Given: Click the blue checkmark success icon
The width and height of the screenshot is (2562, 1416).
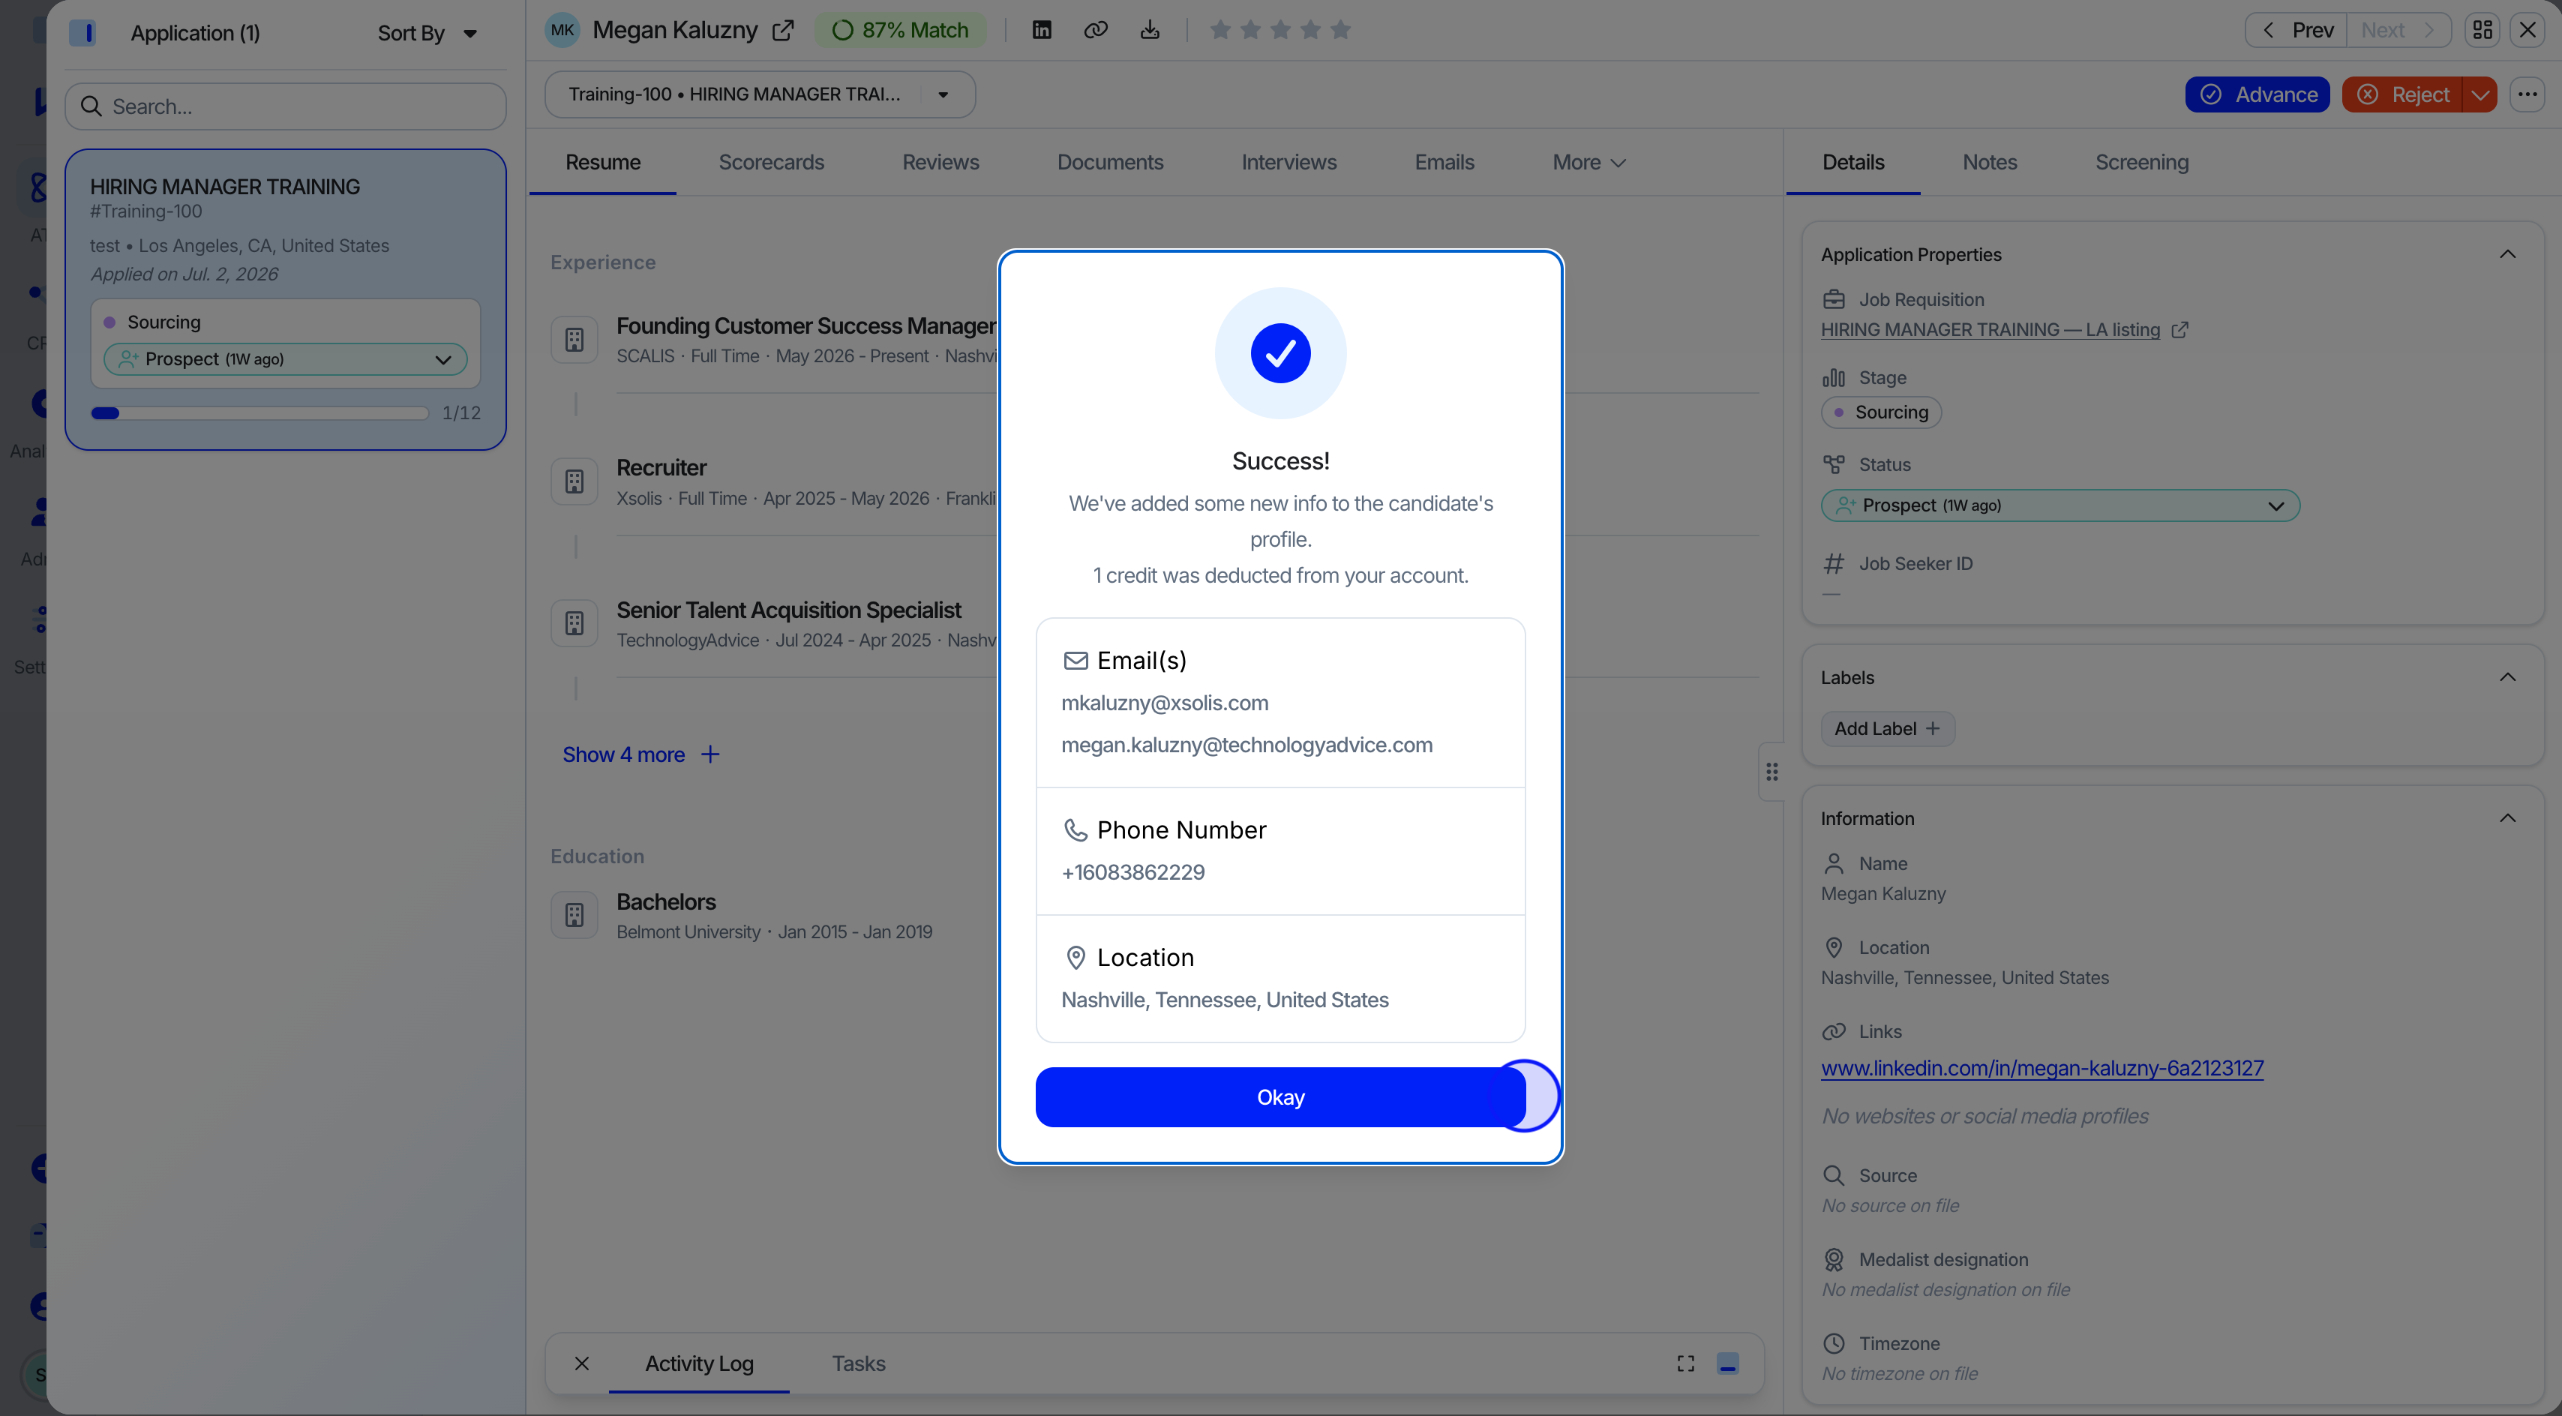Looking at the screenshot, I should (x=1280, y=352).
